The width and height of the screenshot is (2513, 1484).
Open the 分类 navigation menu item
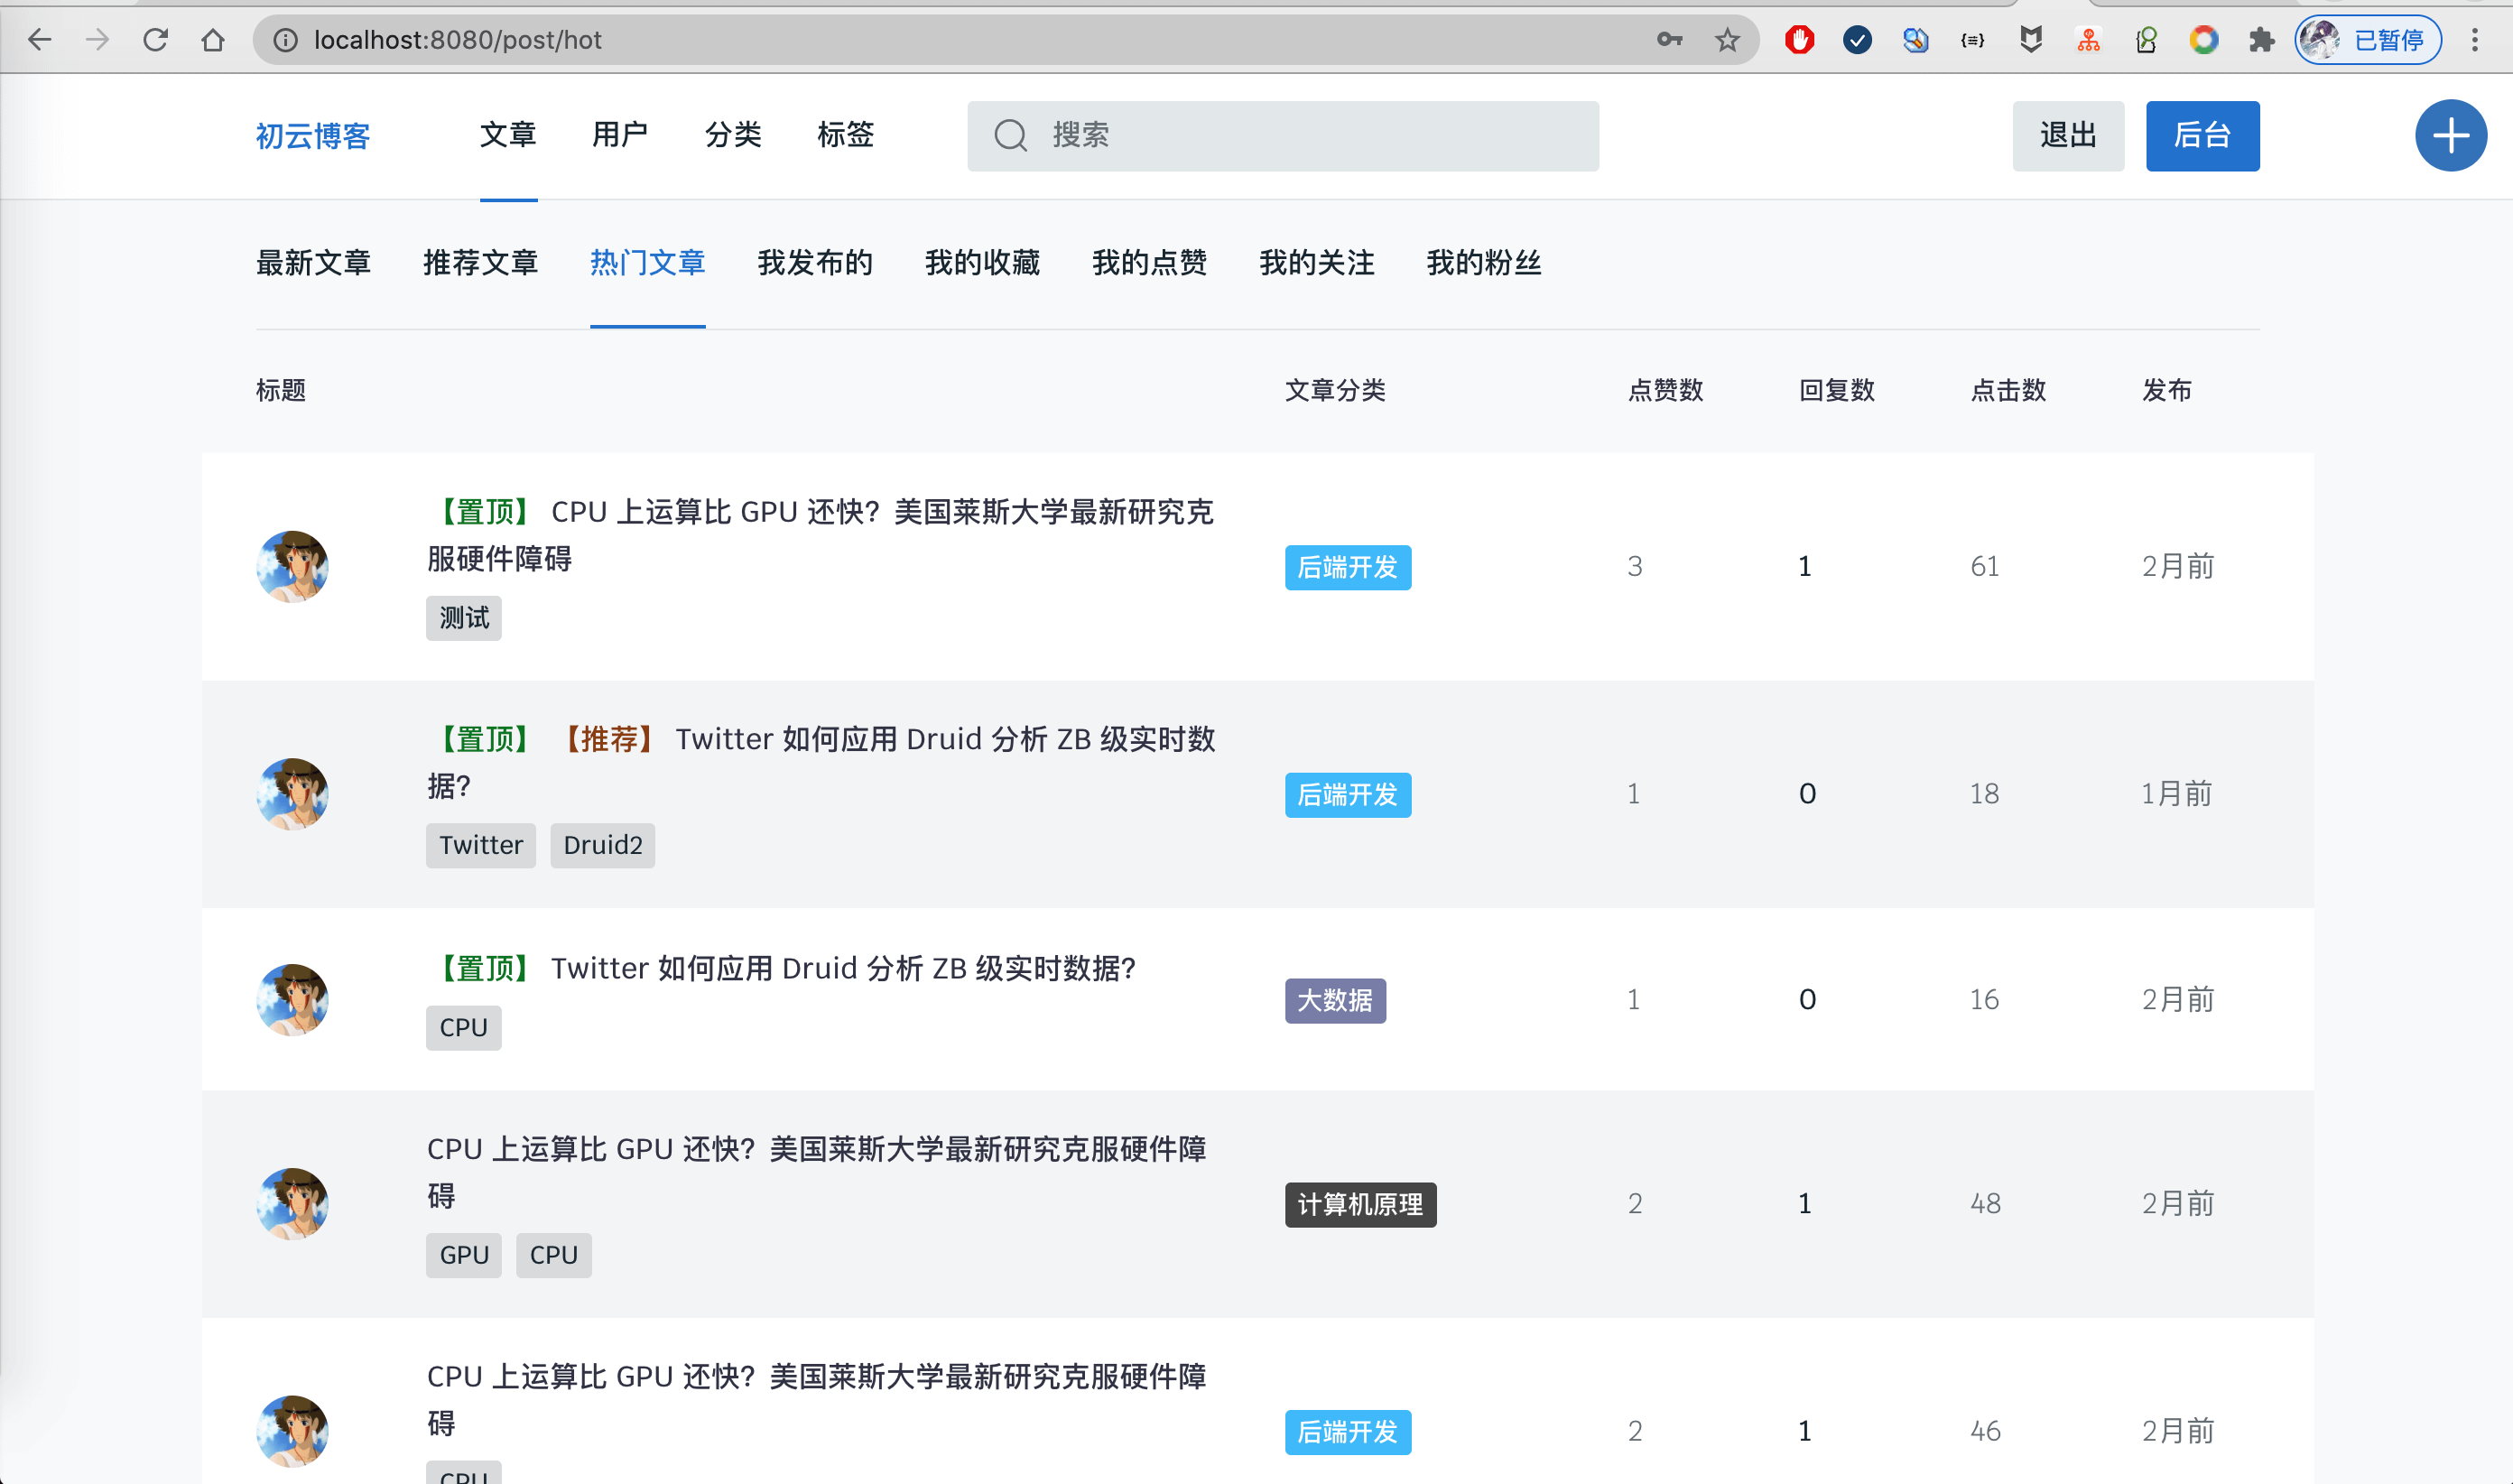pyautogui.click(x=733, y=135)
